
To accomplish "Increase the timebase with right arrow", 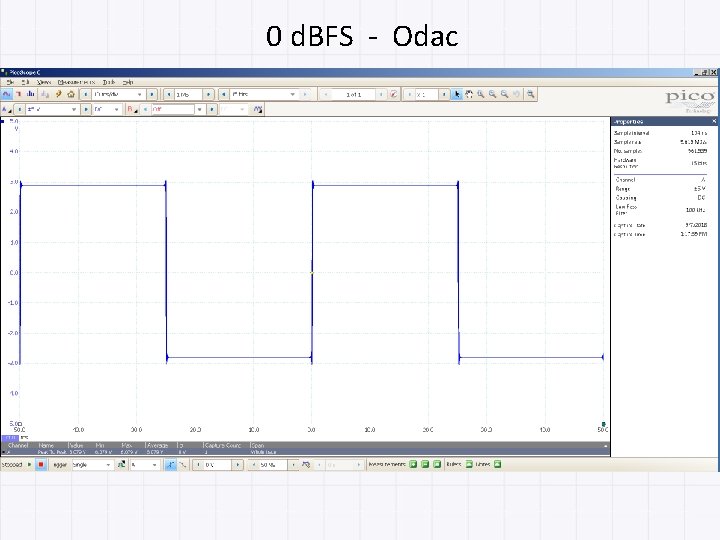I will pos(152,94).
